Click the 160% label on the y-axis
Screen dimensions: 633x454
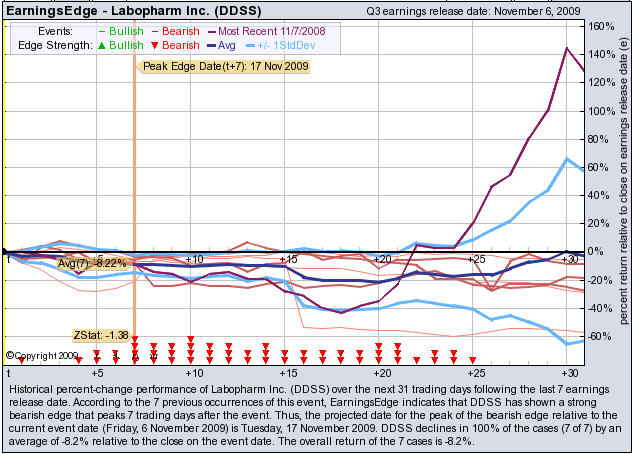602,26
